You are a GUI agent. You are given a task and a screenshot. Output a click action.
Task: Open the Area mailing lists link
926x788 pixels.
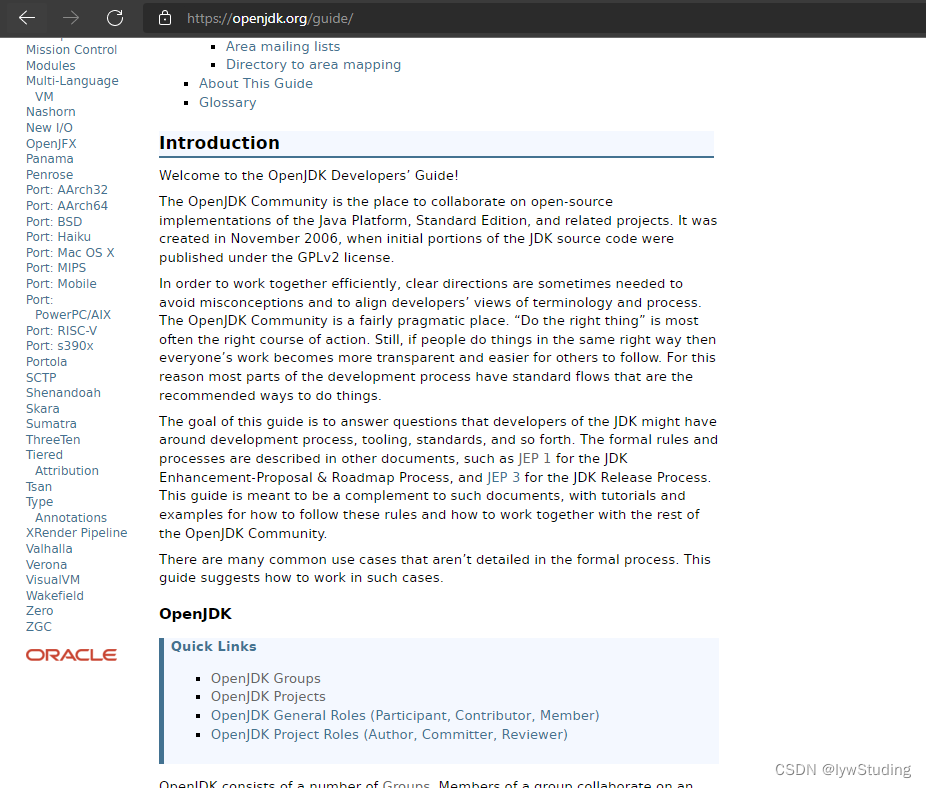[283, 47]
